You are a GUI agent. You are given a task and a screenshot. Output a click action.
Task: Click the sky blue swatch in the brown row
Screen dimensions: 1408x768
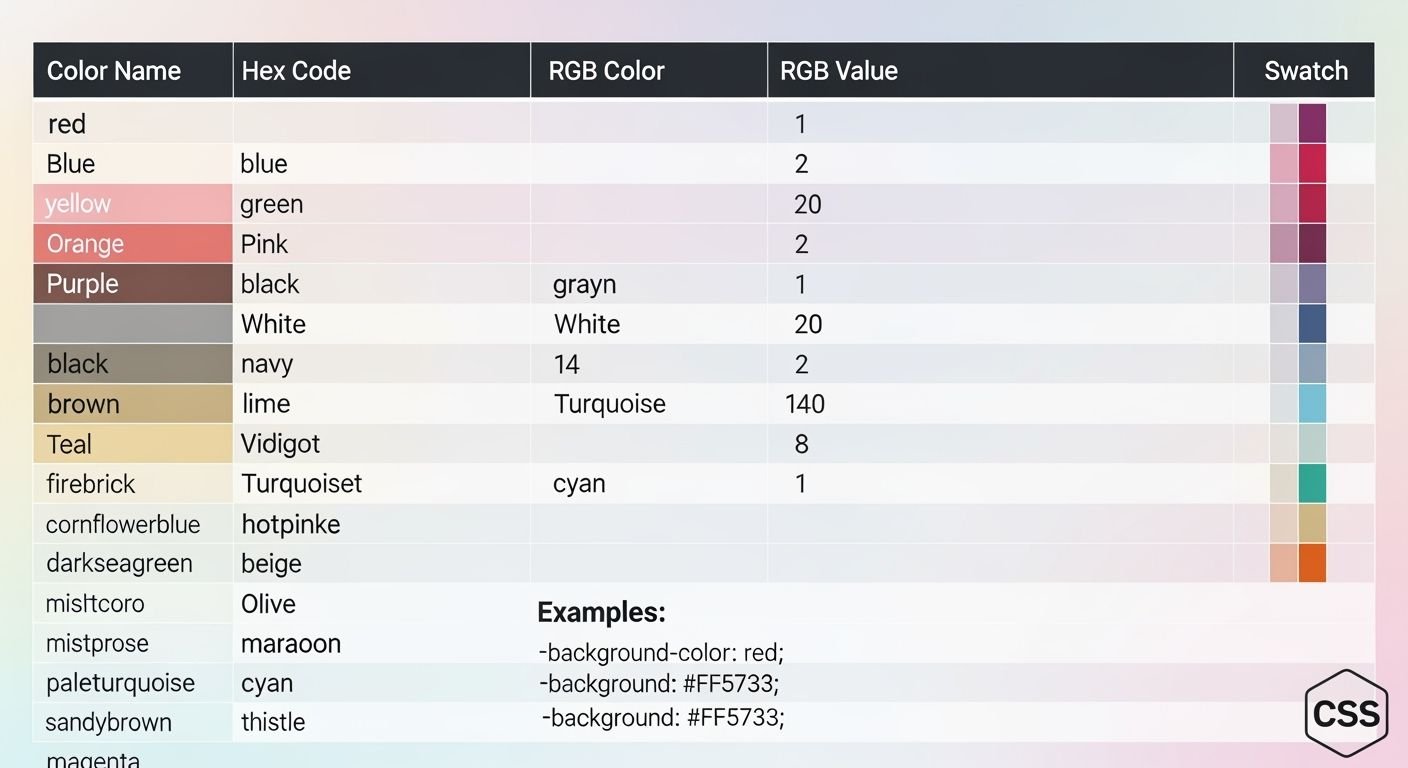(x=1312, y=403)
